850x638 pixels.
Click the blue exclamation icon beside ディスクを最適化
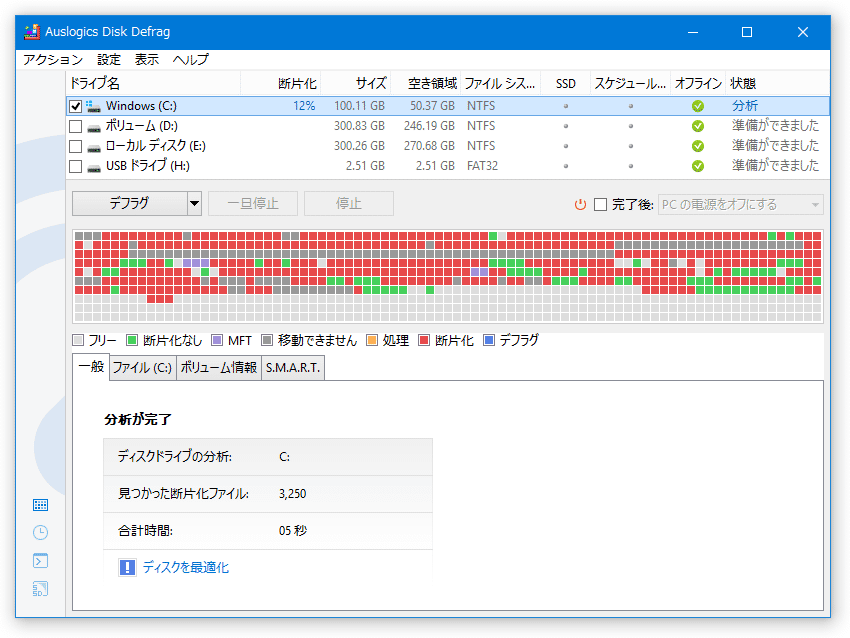[x=127, y=568]
